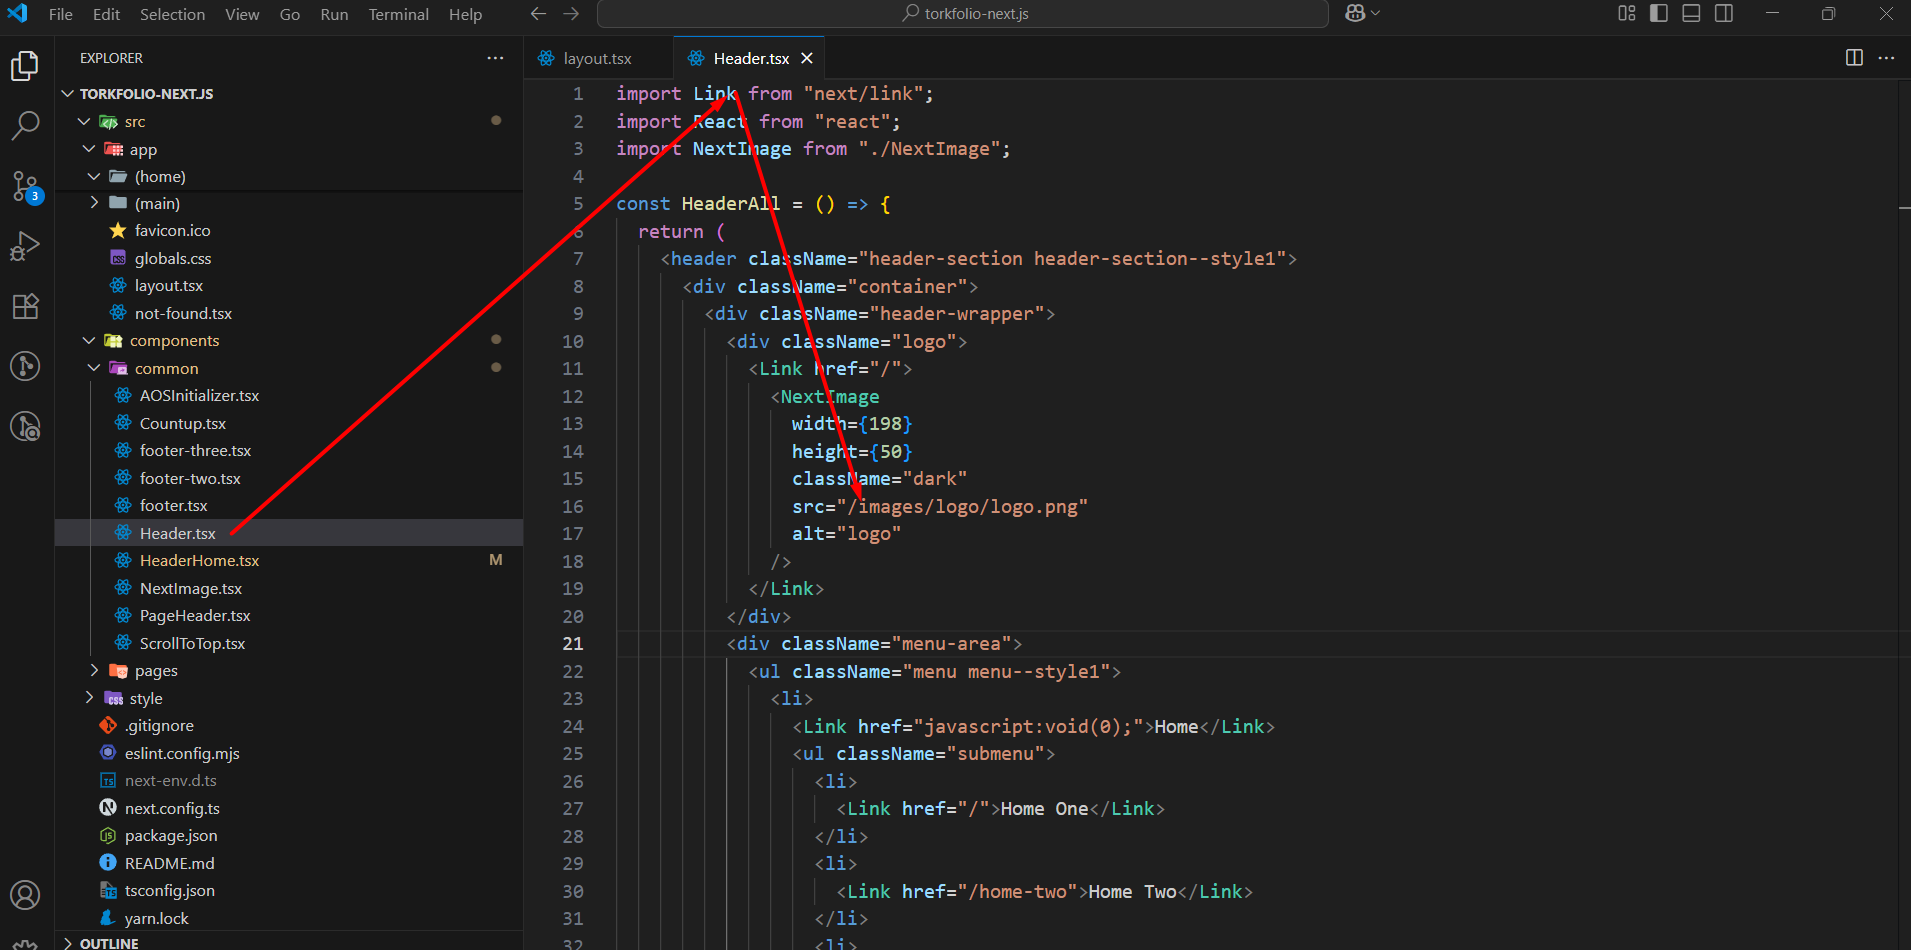Open yarn.lock file
1911x950 pixels.
click(289, 918)
